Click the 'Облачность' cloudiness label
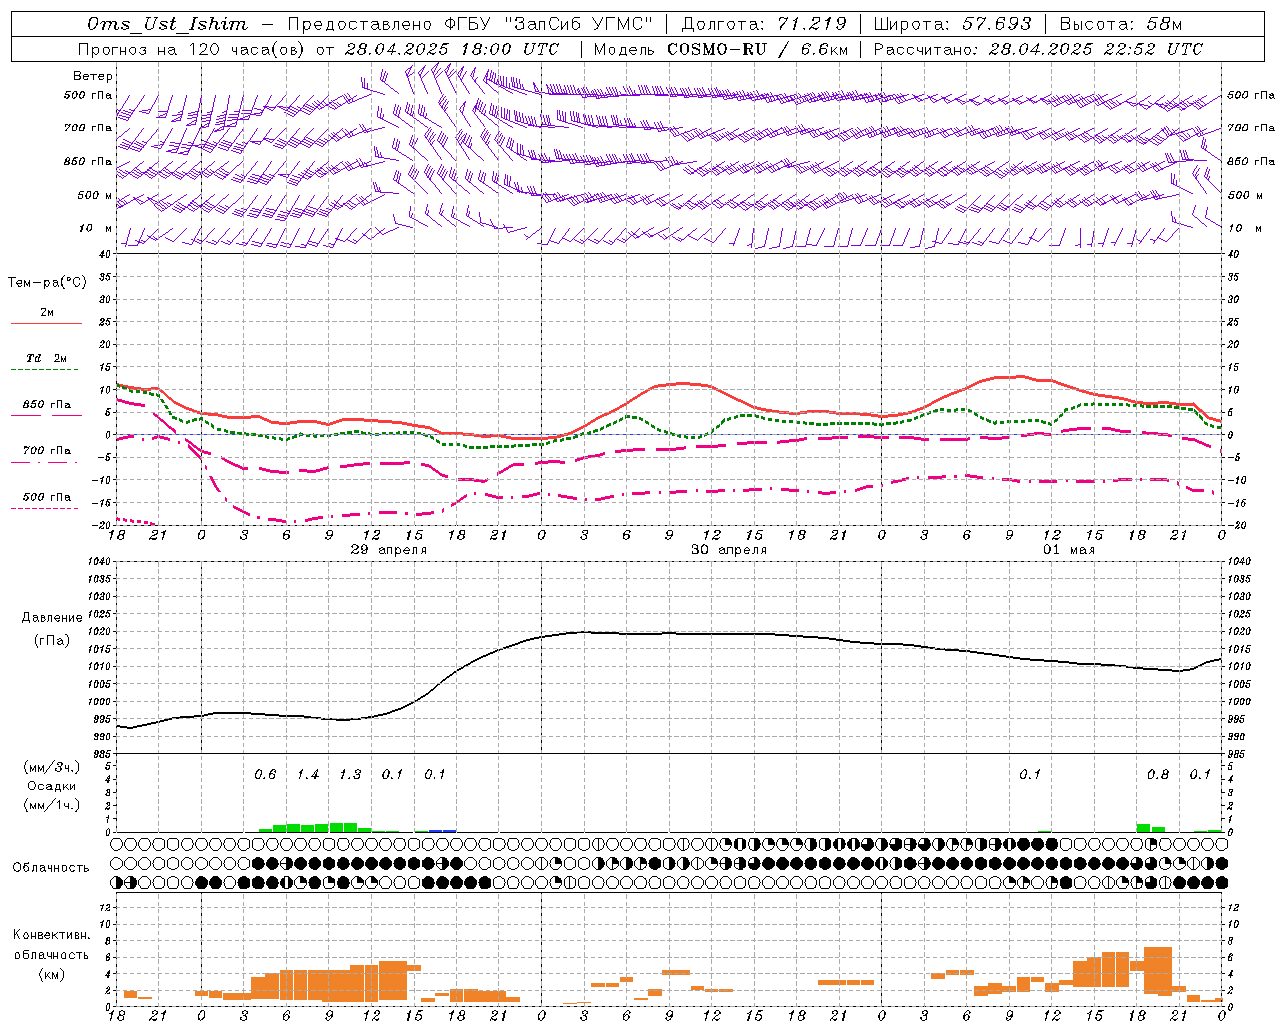 [x=51, y=868]
